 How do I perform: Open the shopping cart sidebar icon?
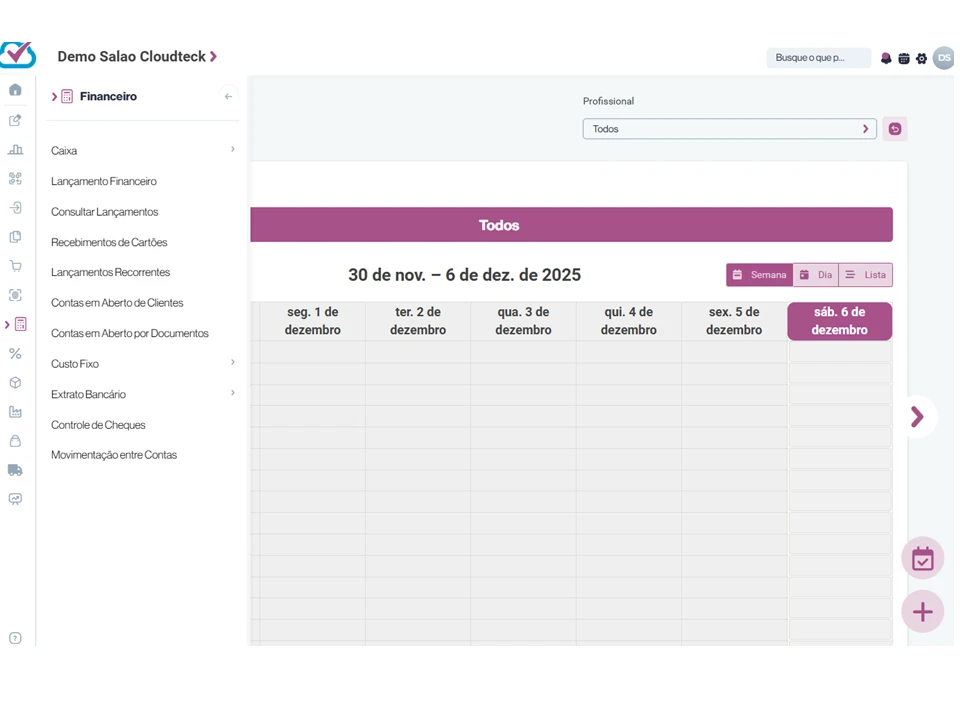point(15,266)
